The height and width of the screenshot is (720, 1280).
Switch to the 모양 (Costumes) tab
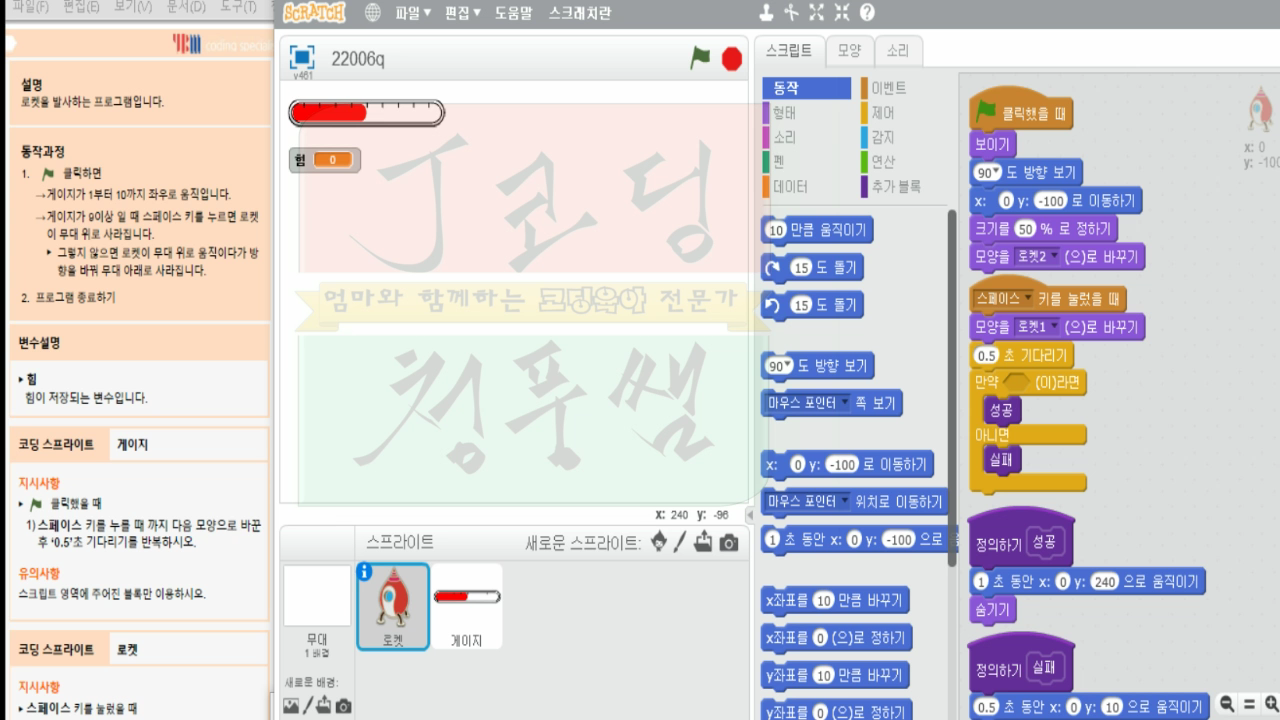[849, 49]
